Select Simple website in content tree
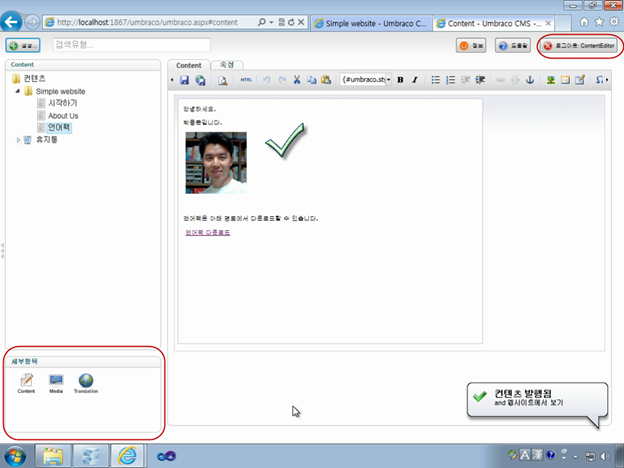 [60, 91]
